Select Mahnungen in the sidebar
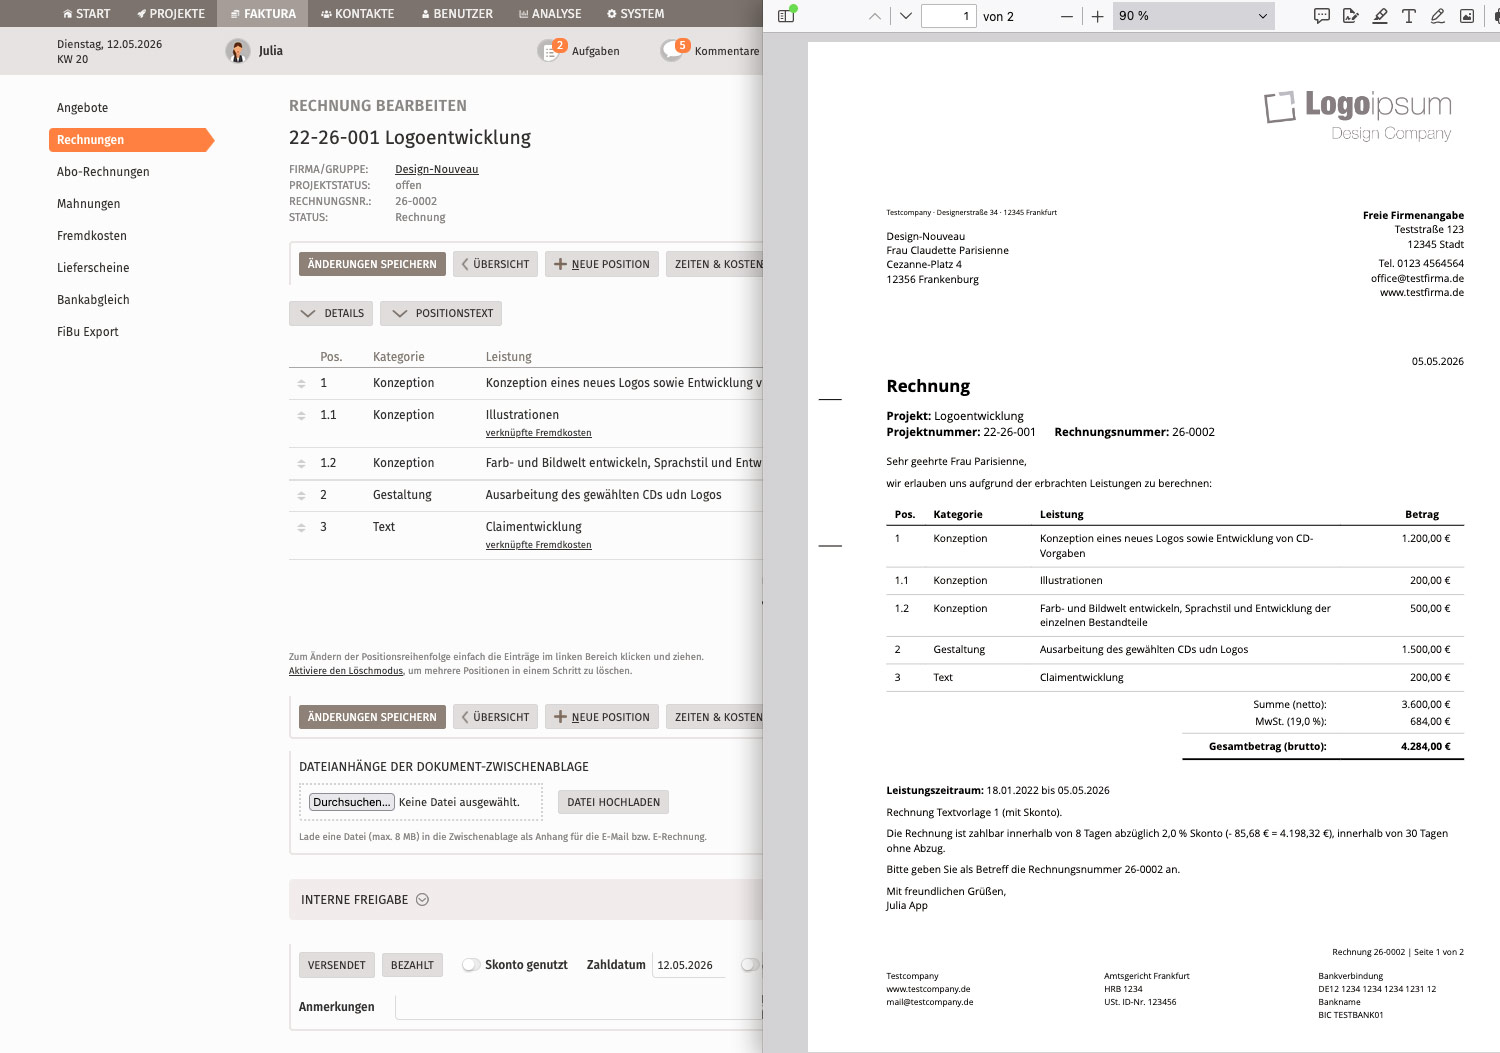This screenshot has height=1053, width=1500. click(88, 204)
